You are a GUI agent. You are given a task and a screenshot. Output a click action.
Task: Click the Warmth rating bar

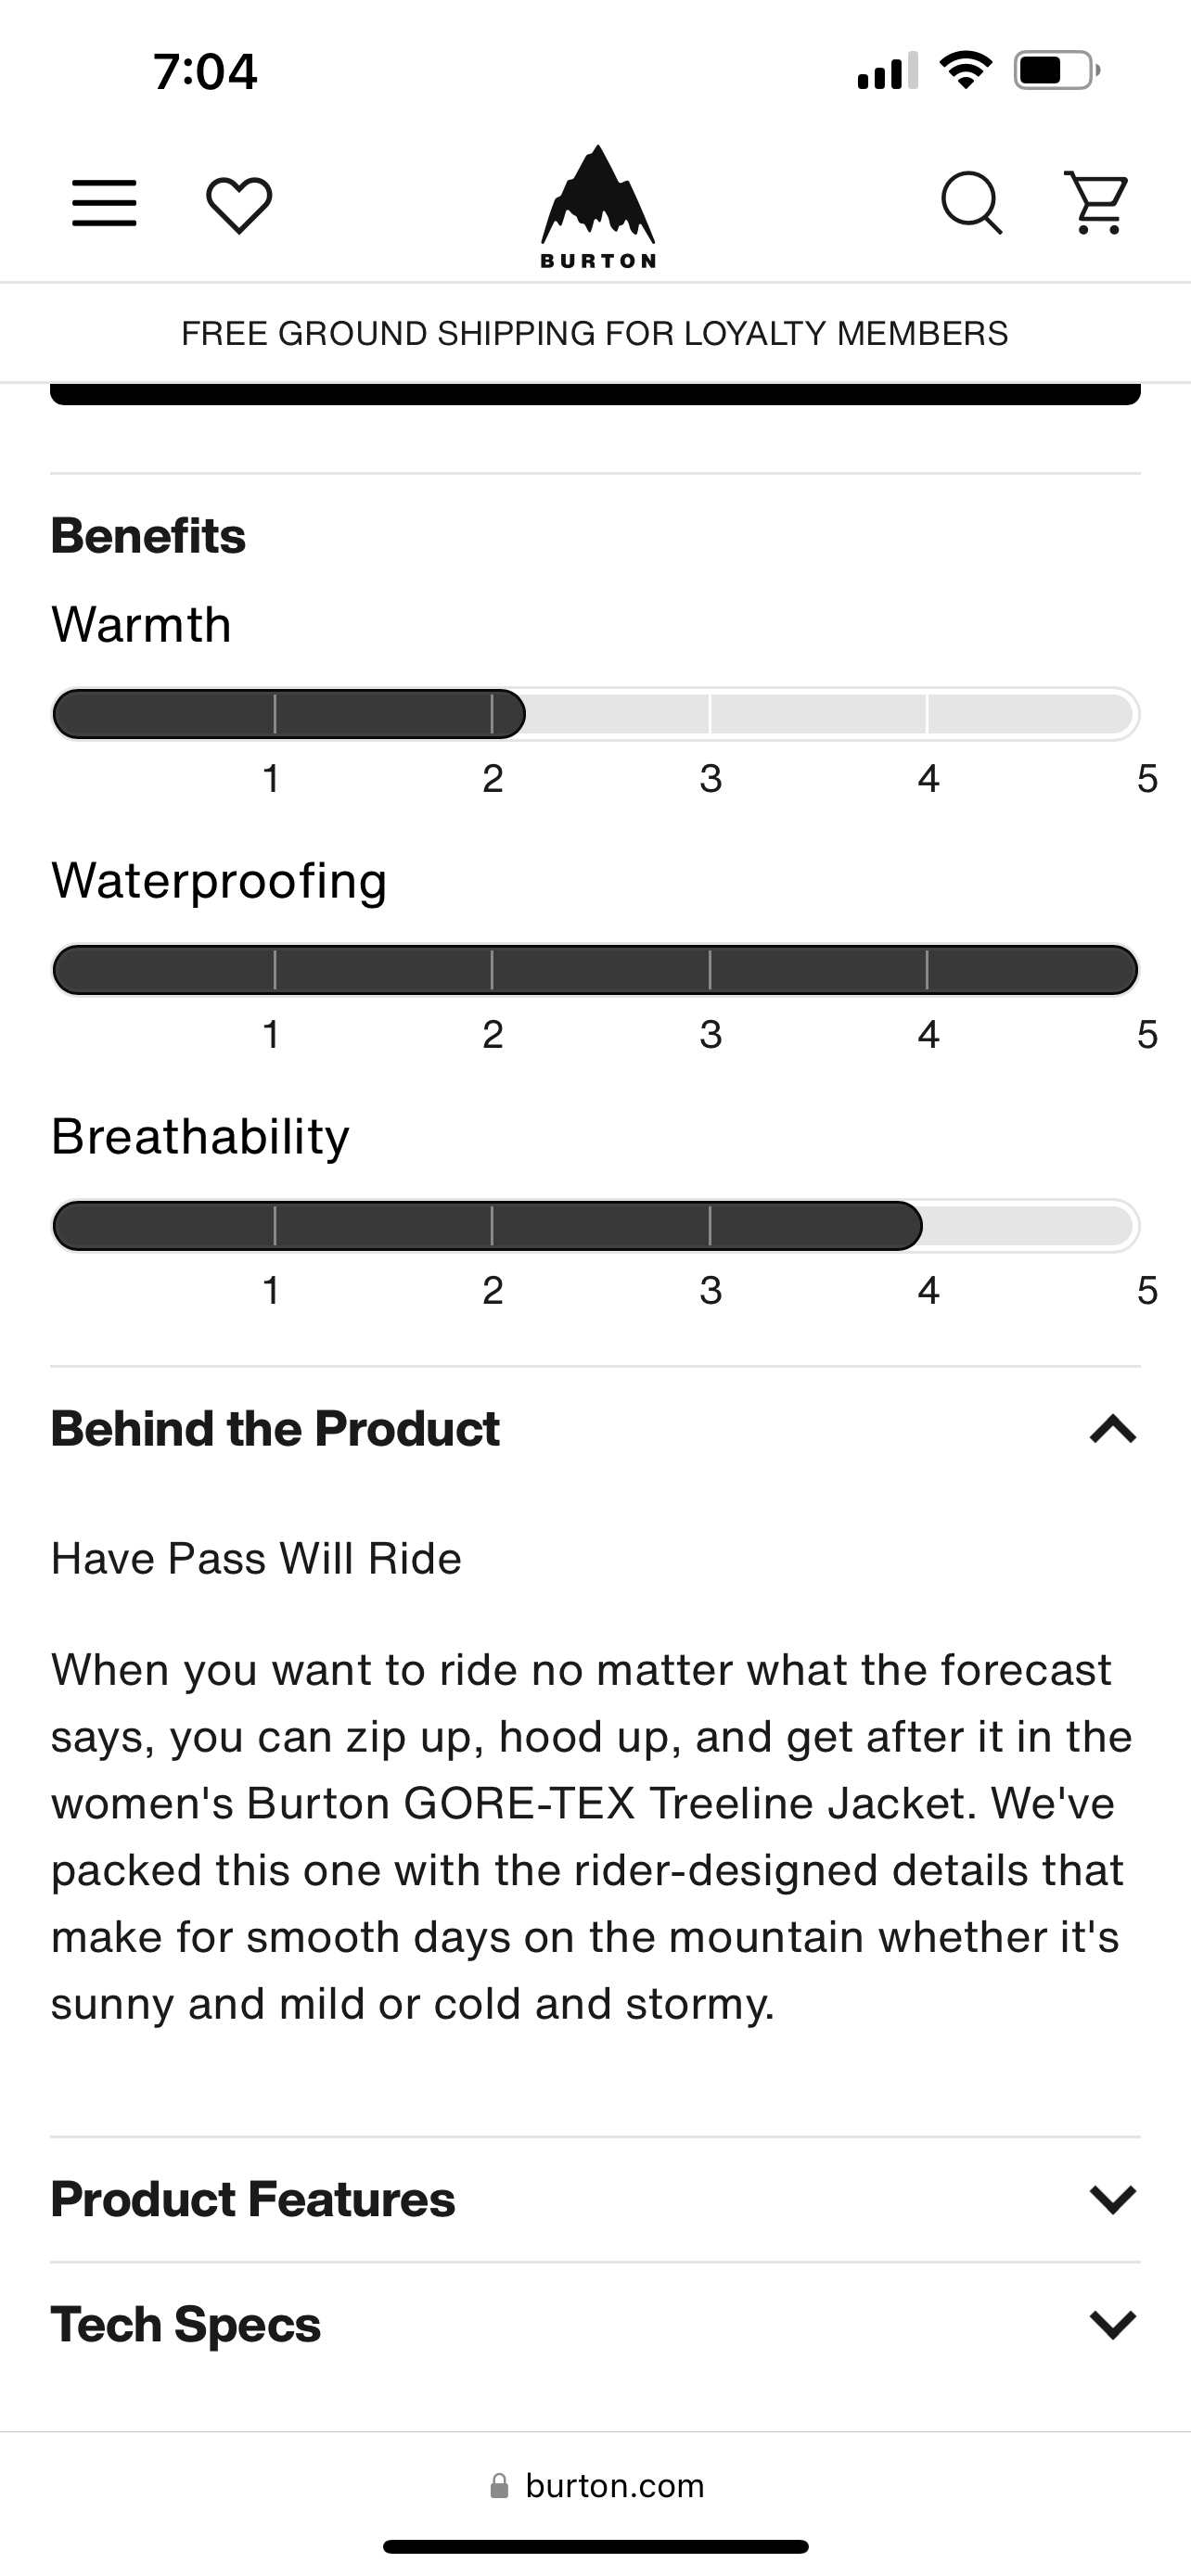coord(595,714)
